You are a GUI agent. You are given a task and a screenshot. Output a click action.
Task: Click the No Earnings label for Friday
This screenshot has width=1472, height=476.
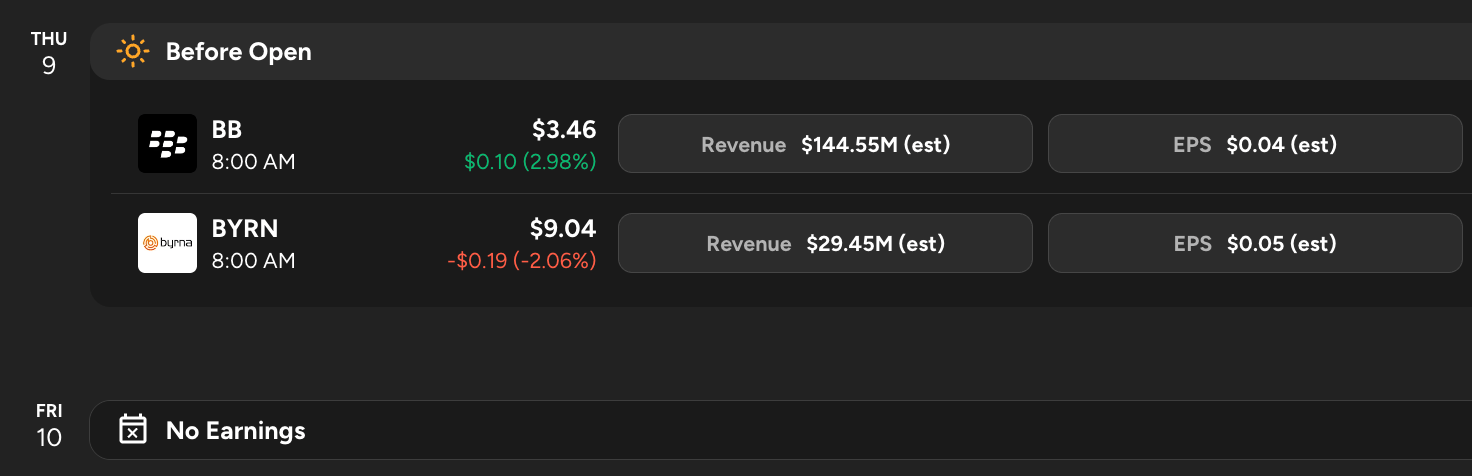pyautogui.click(x=235, y=431)
